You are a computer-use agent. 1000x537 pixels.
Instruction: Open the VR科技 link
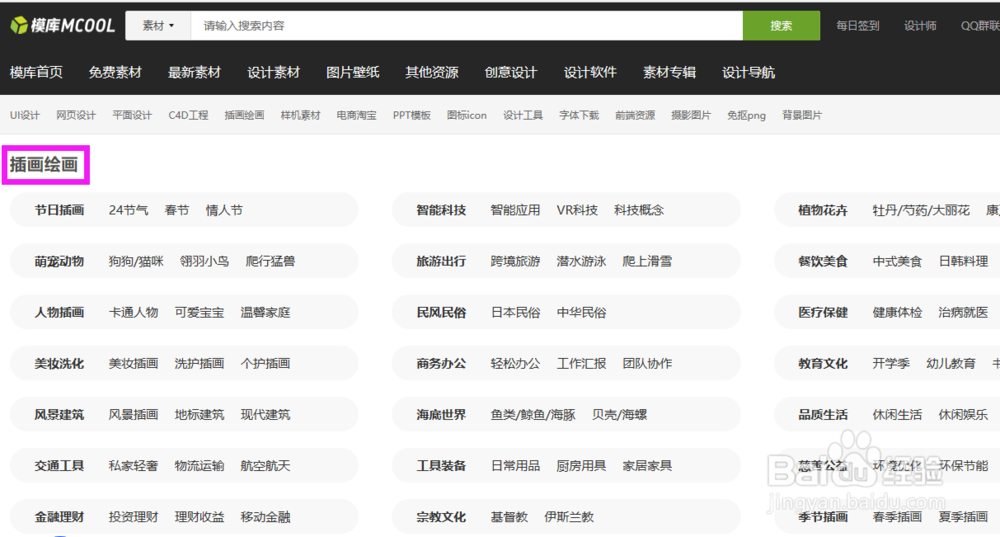coord(577,210)
